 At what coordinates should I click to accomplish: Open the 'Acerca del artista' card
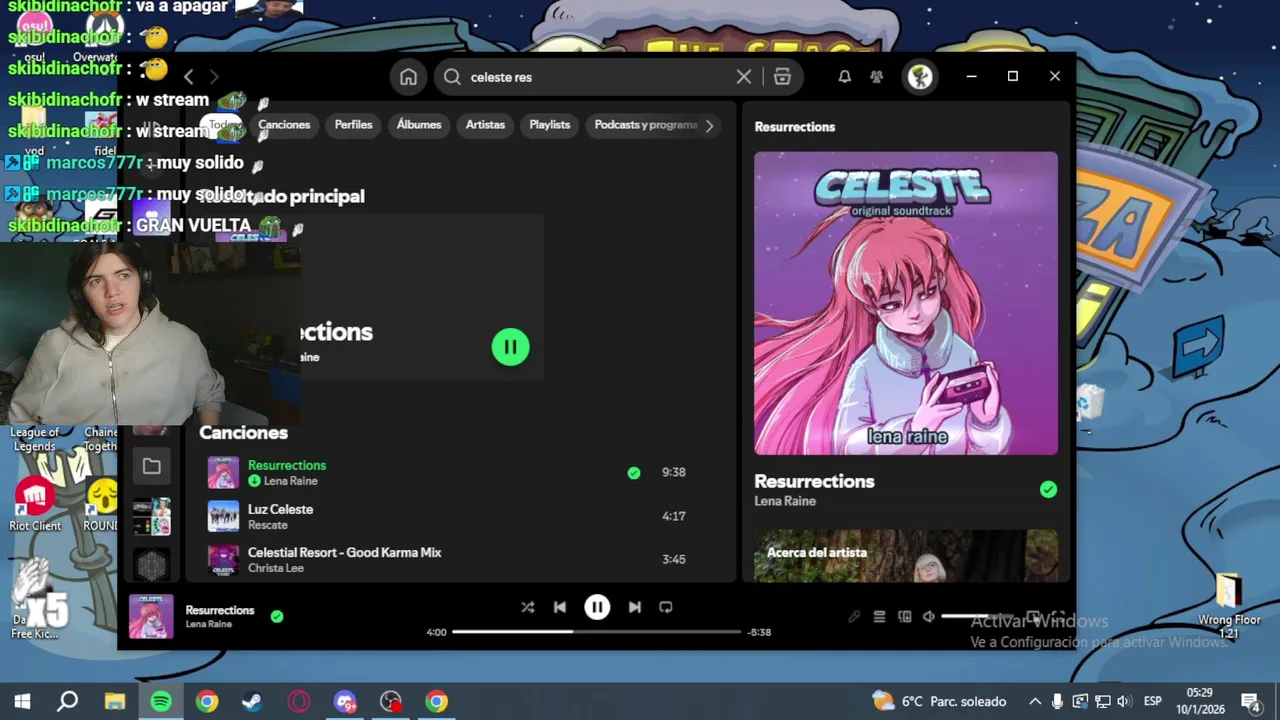coord(906,556)
